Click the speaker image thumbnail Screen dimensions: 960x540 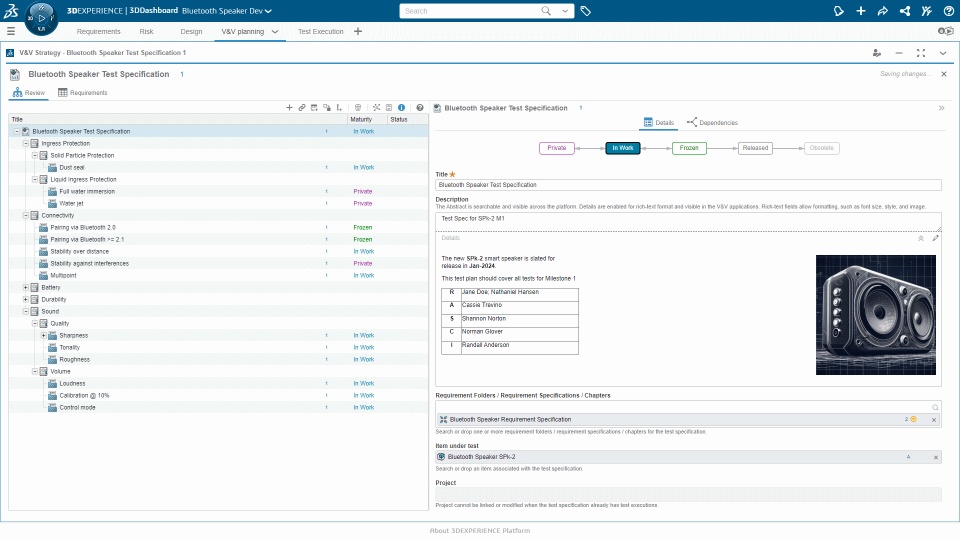click(x=876, y=315)
